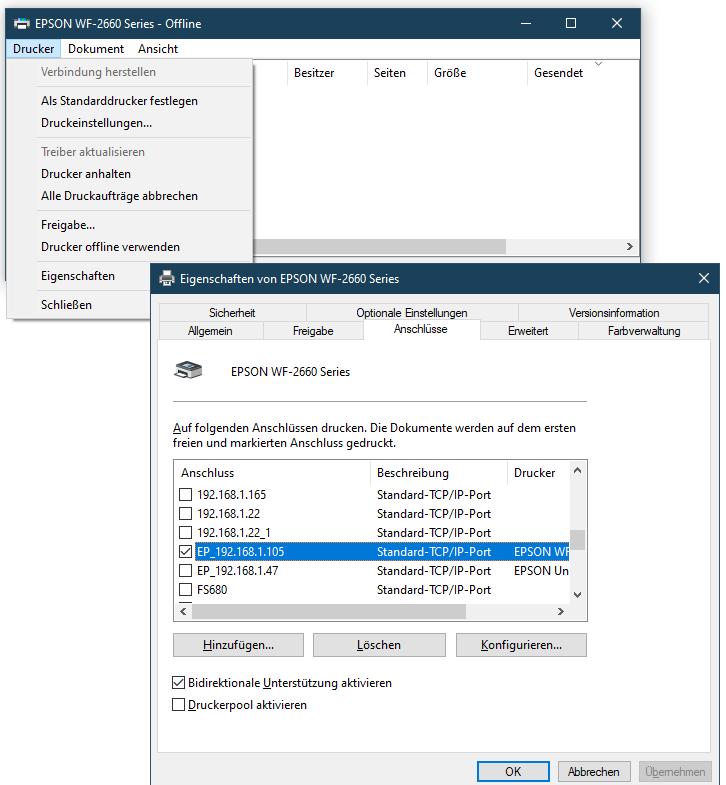Click the port list's vertical scrollbar thumb
726x785 pixels.
click(577, 540)
